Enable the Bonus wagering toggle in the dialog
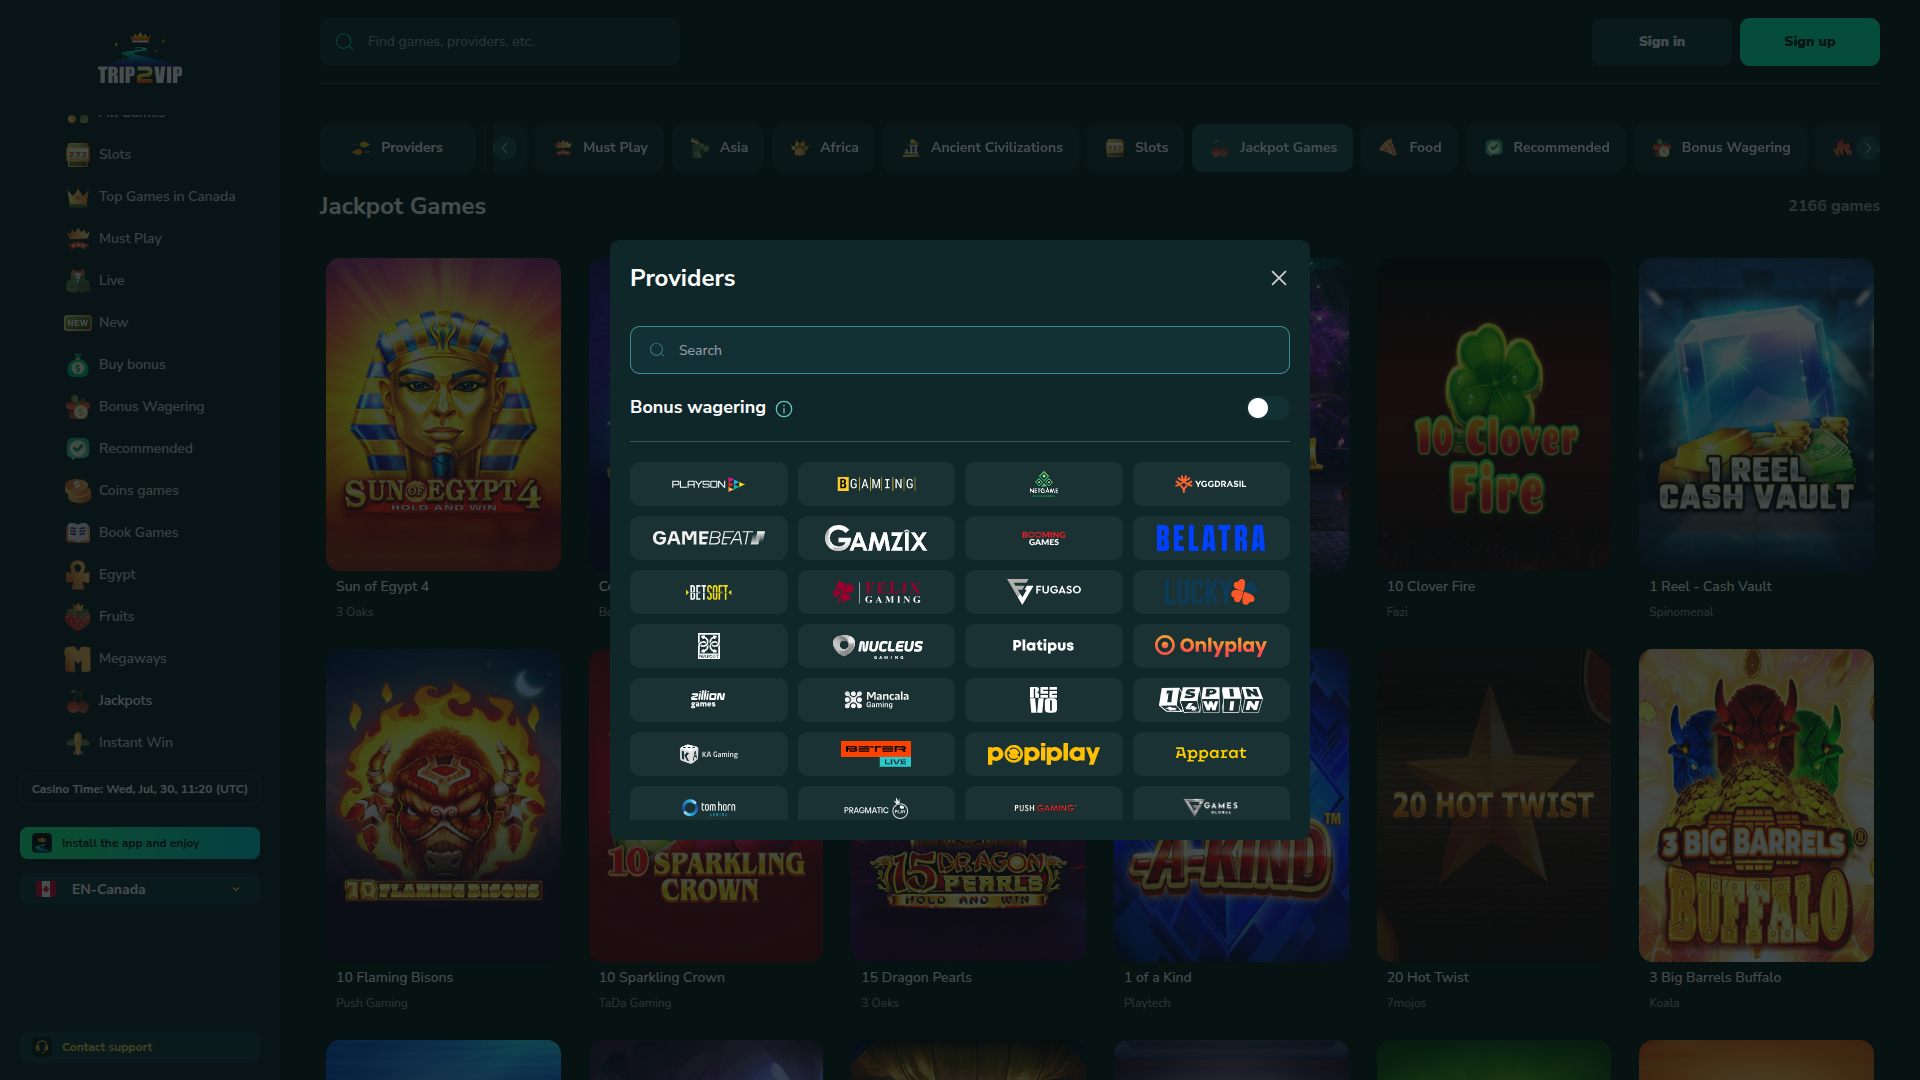1920x1080 pixels. (x=1266, y=408)
